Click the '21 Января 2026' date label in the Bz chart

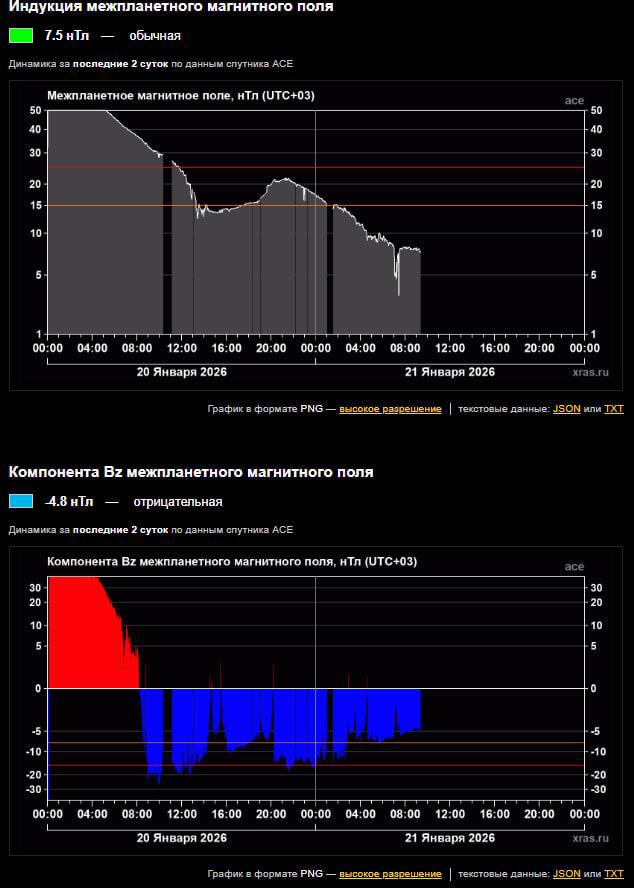[x=449, y=837]
